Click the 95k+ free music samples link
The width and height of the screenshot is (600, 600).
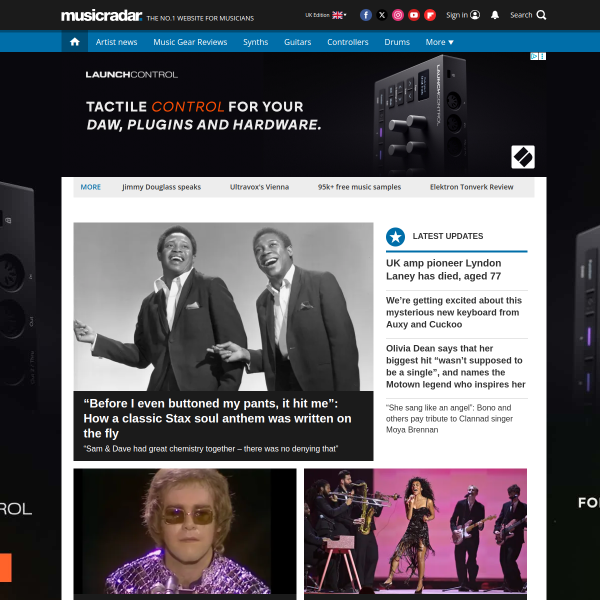pyautogui.click(x=359, y=187)
